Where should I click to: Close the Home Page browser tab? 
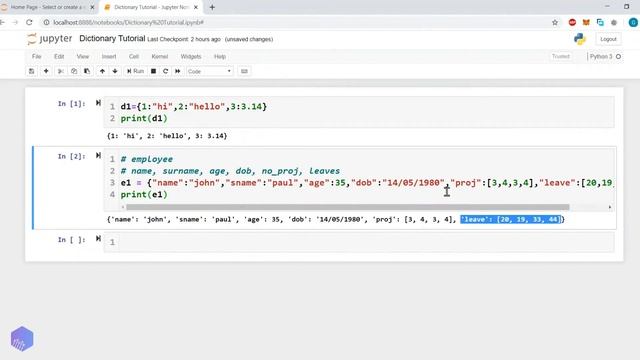[x=92, y=7]
